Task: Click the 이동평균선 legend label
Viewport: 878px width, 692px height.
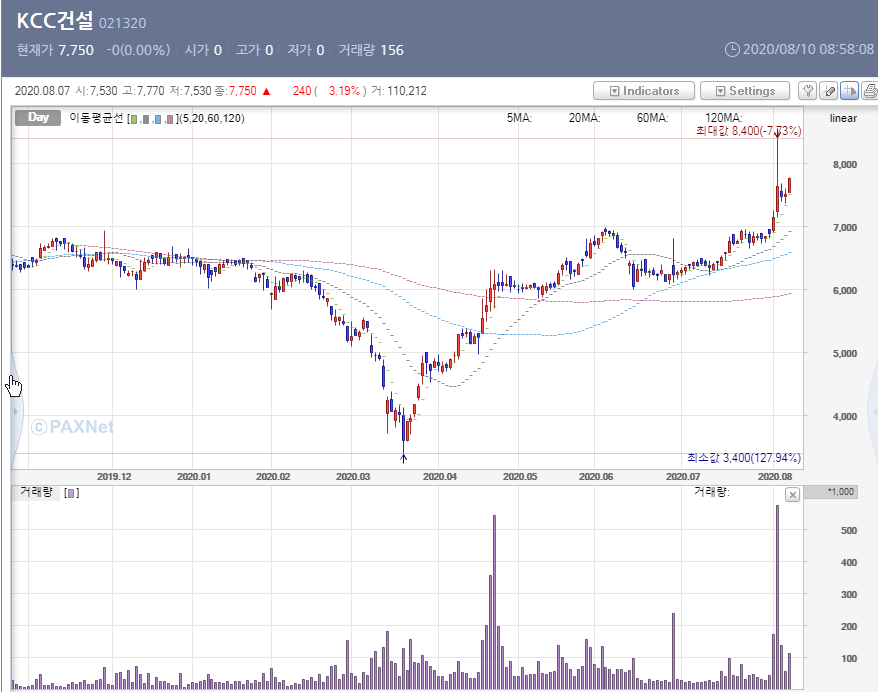Action: point(96,118)
